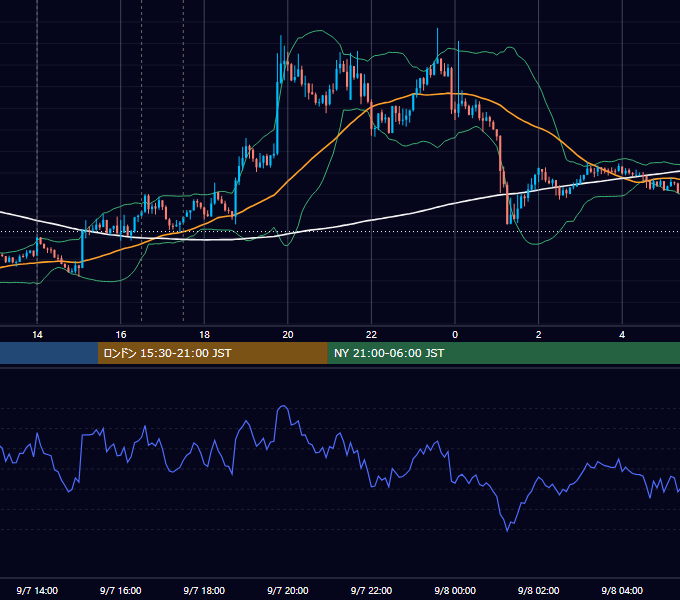Screen dimensions: 680x600
Task: Click the '22' hour label on price chart axis
Action: click(371, 335)
